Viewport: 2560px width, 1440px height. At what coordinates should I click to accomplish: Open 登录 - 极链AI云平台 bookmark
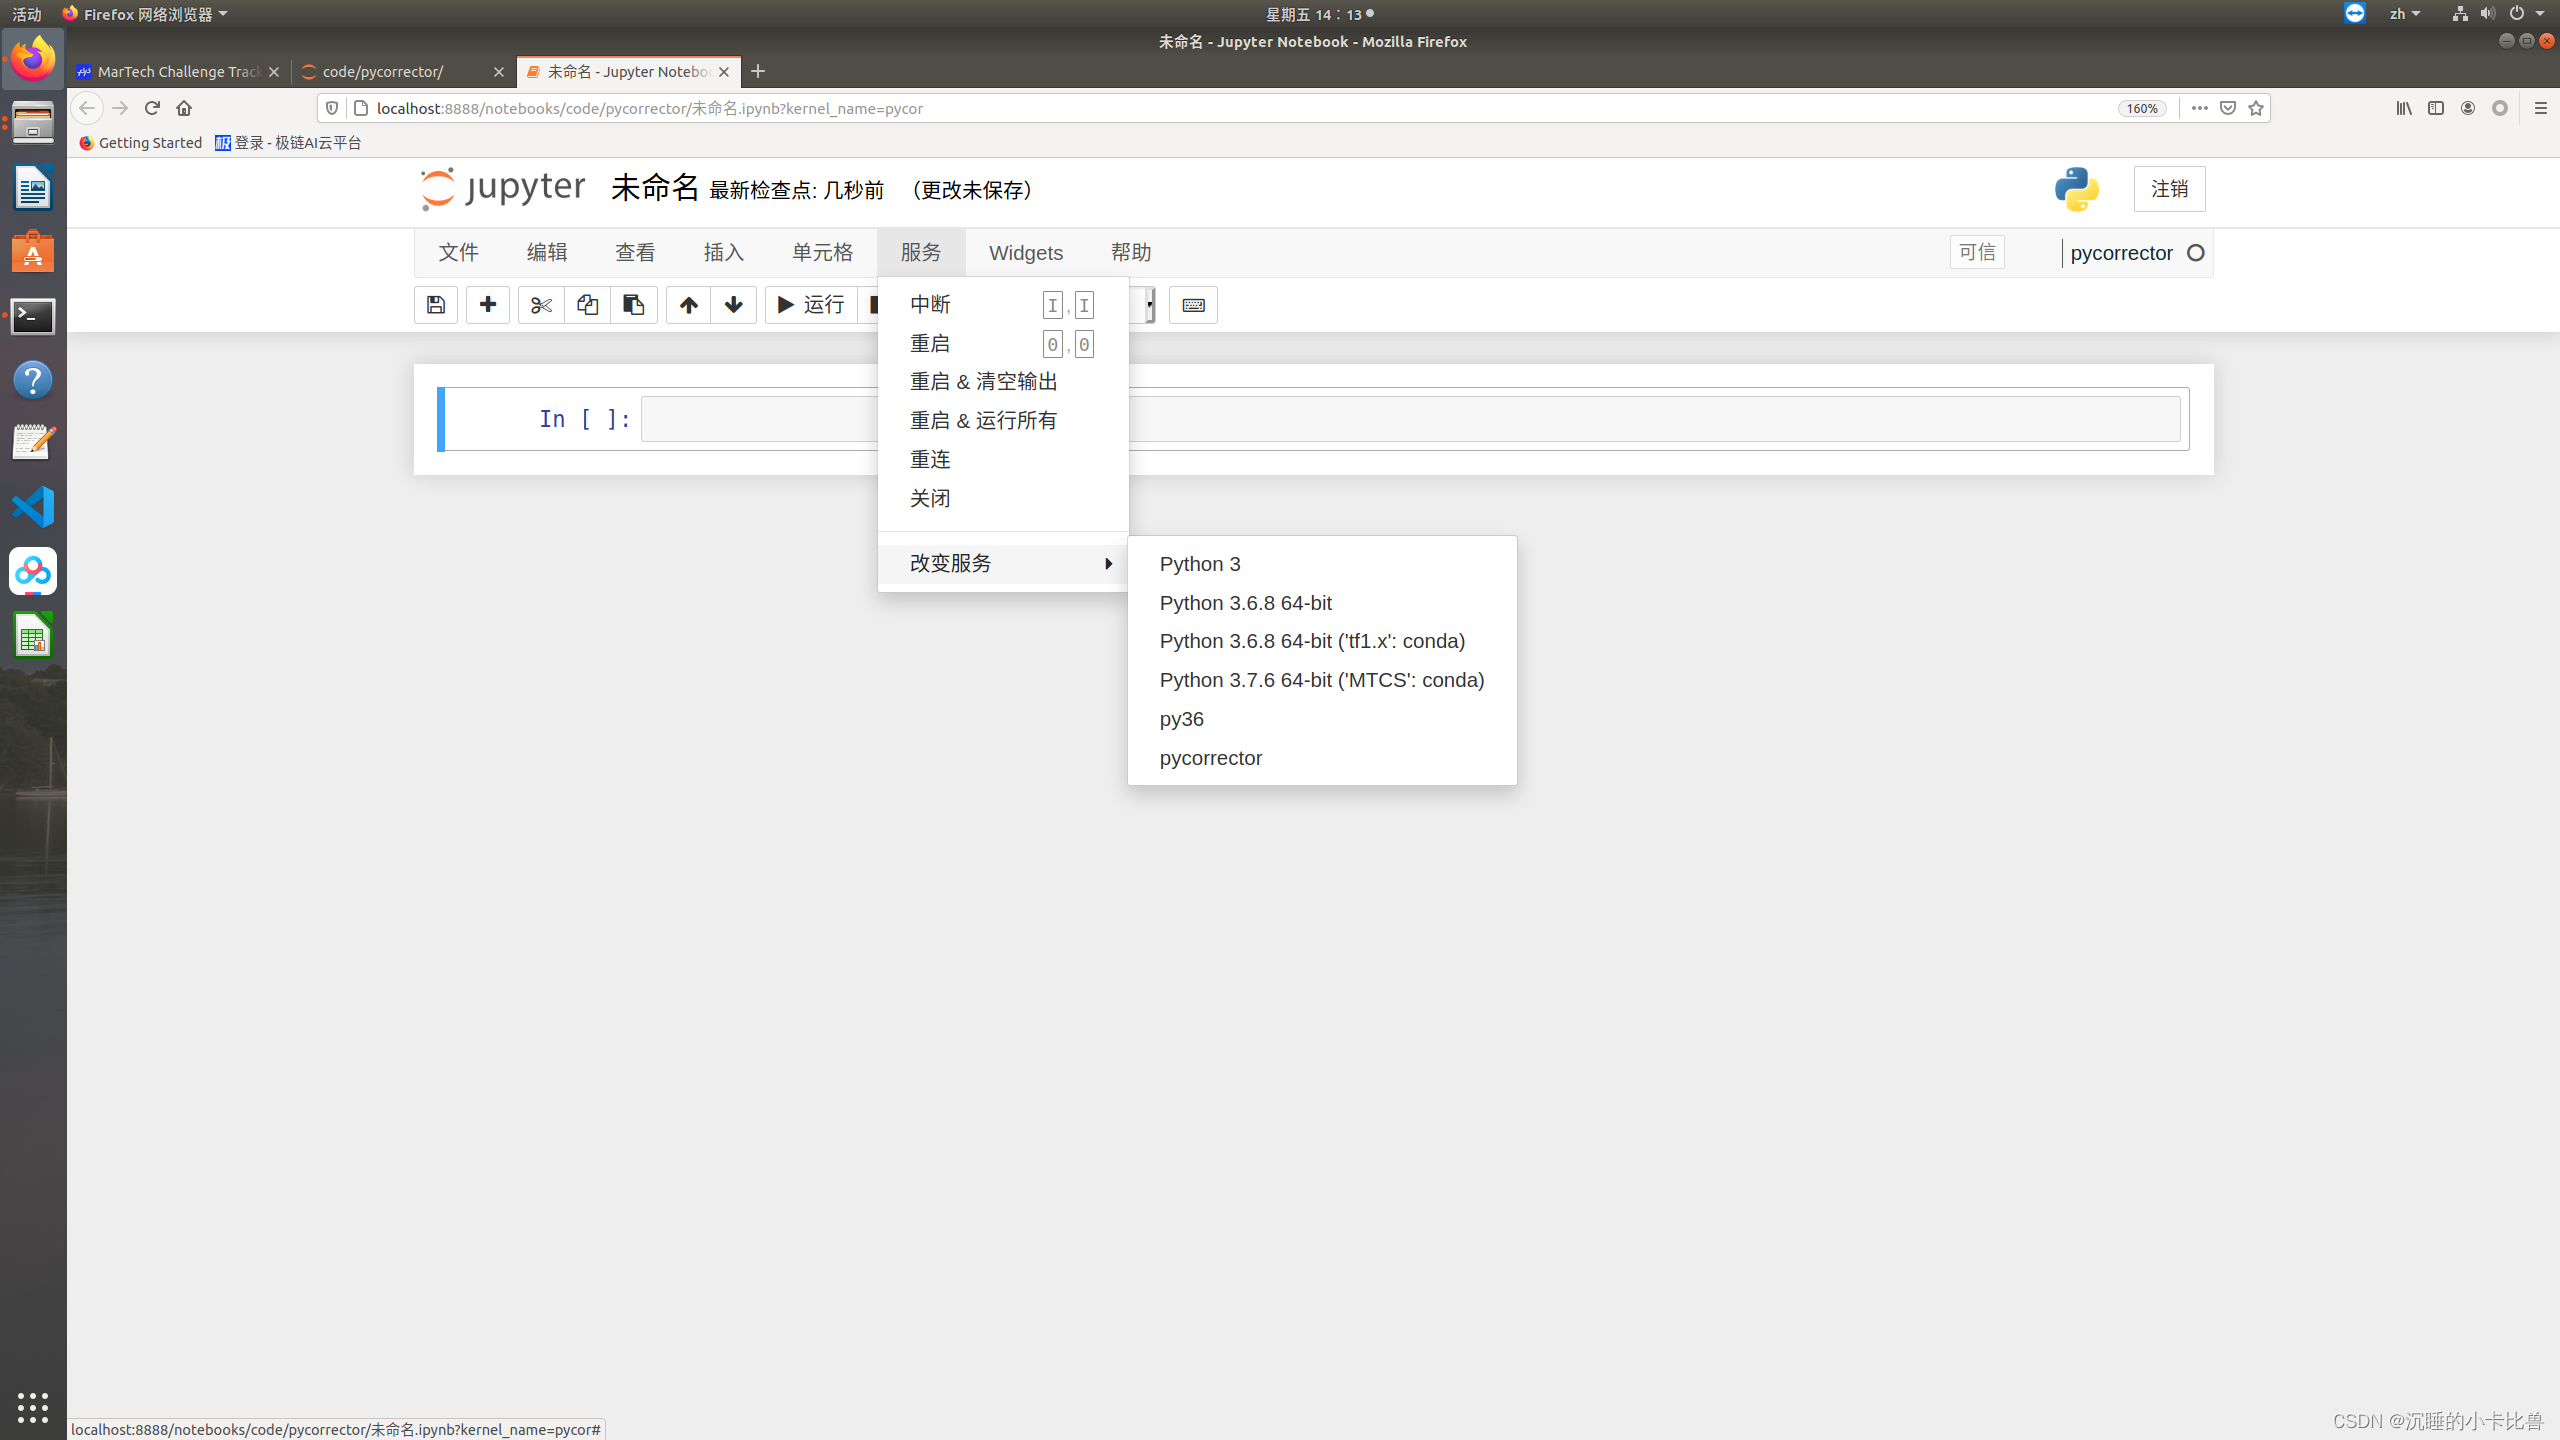288,143
